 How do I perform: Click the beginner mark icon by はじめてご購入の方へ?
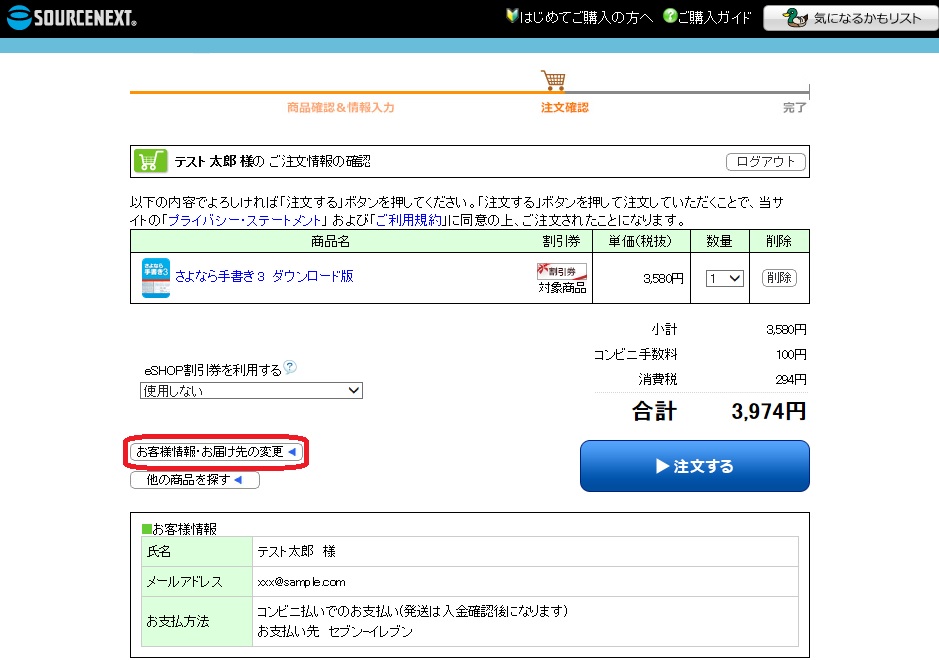tap(511, 16)
